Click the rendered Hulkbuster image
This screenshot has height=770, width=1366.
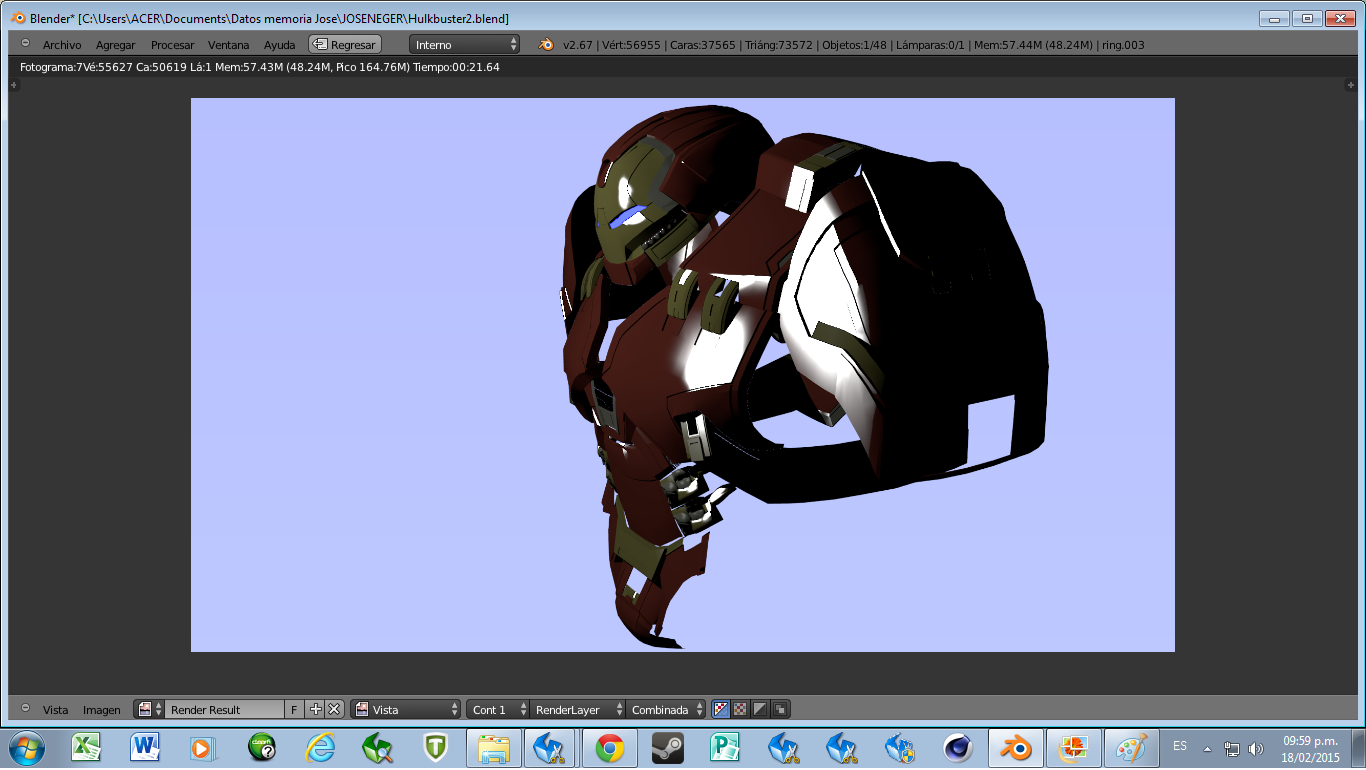(683, 375)
